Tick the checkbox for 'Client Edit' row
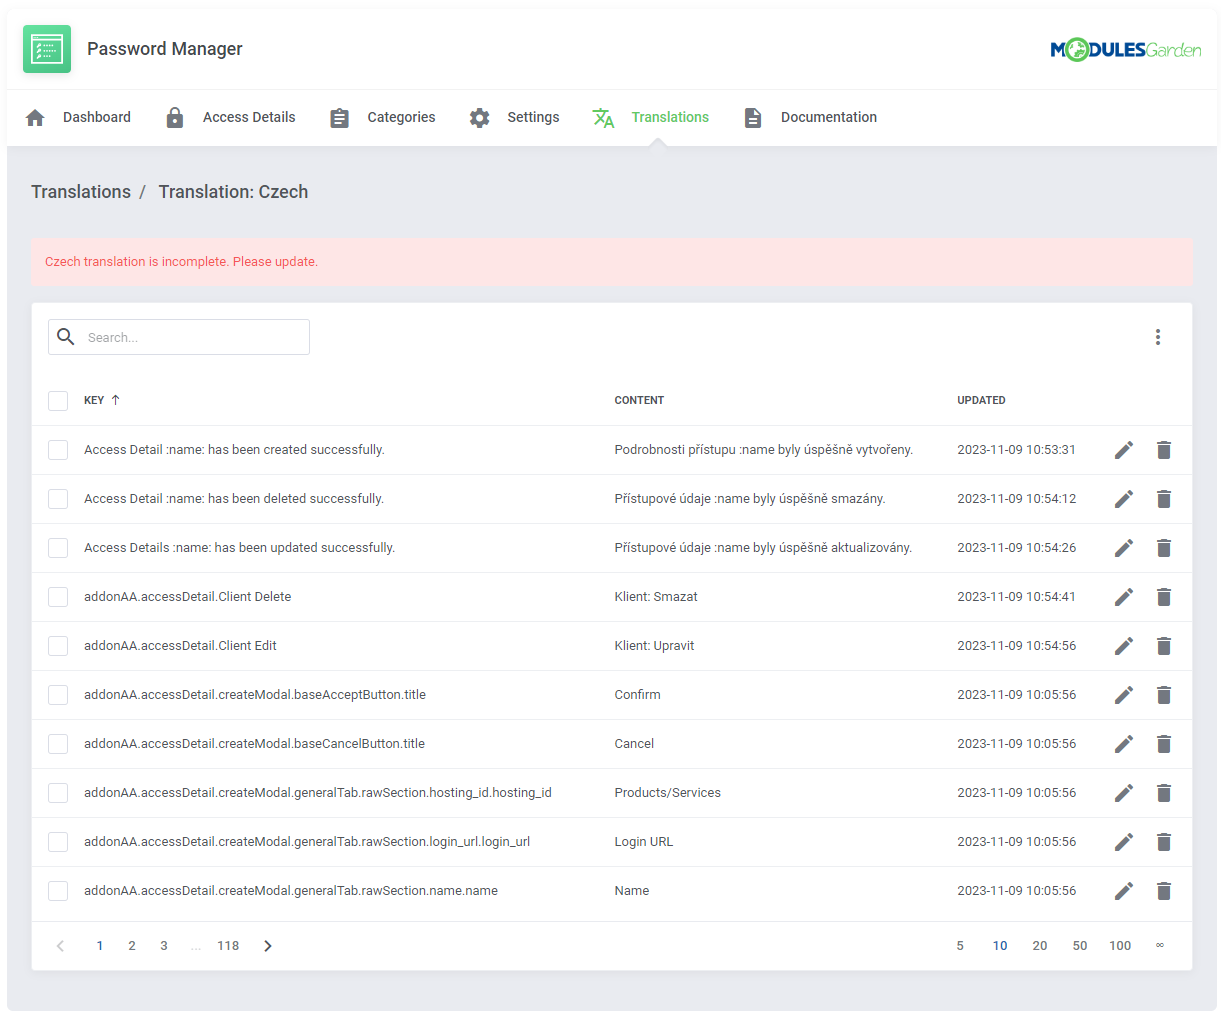Screen dimensions: 1221x1017 [58, 646]
